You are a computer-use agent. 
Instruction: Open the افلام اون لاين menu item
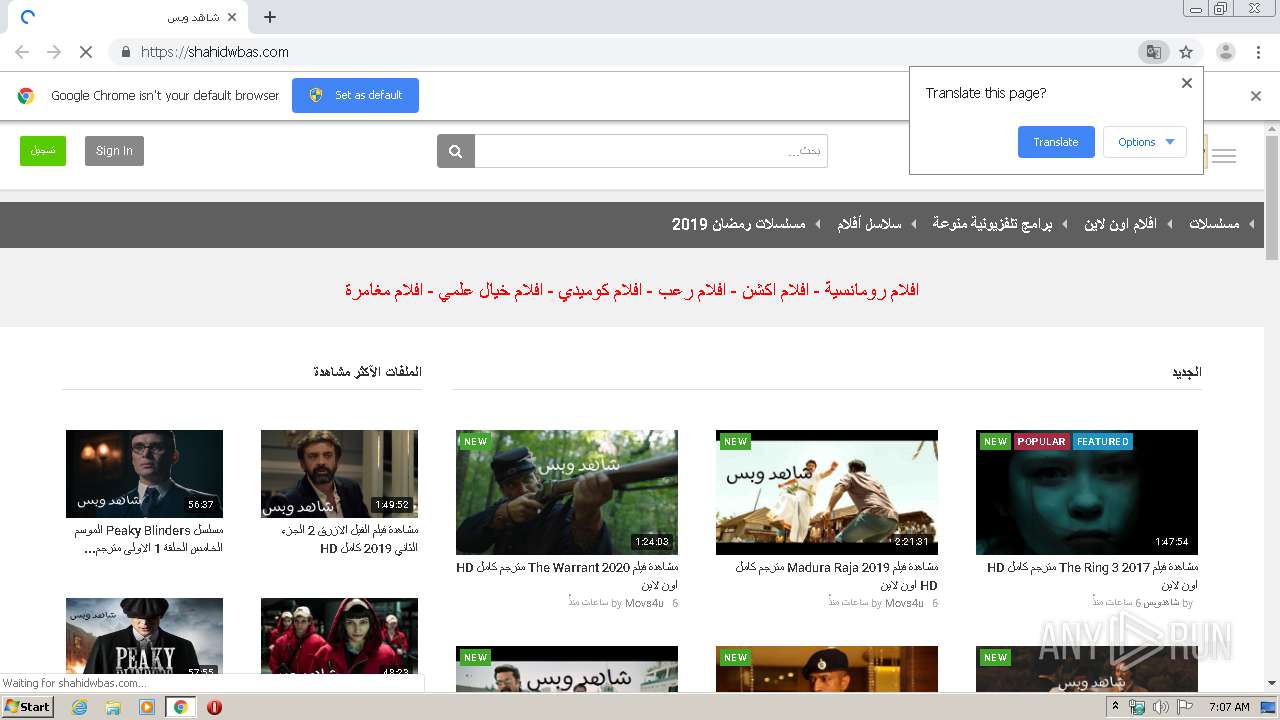(1120, 224)
